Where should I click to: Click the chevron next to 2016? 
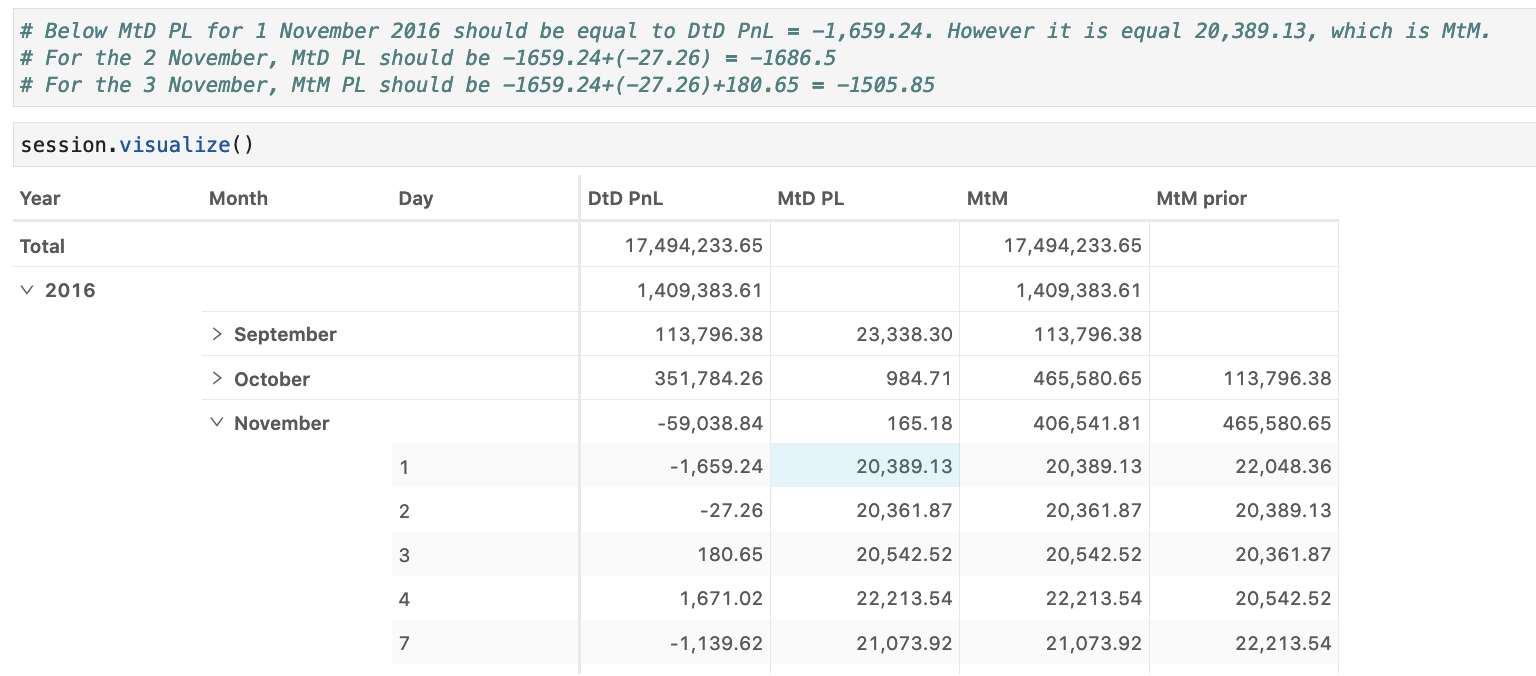25,290
